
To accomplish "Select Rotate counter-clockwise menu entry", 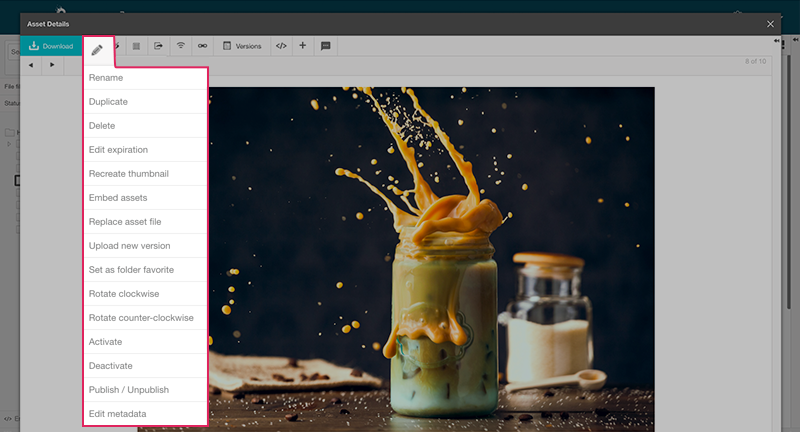I will coord(145,318).
